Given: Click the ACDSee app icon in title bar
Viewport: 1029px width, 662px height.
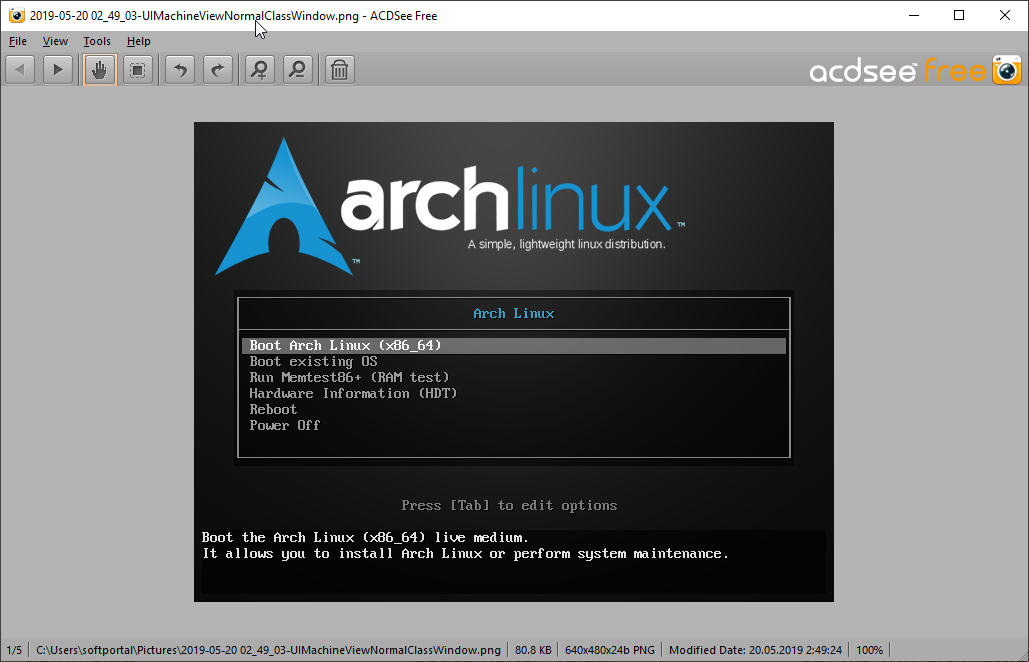Looking at the screenshot, I should (16, 15).
